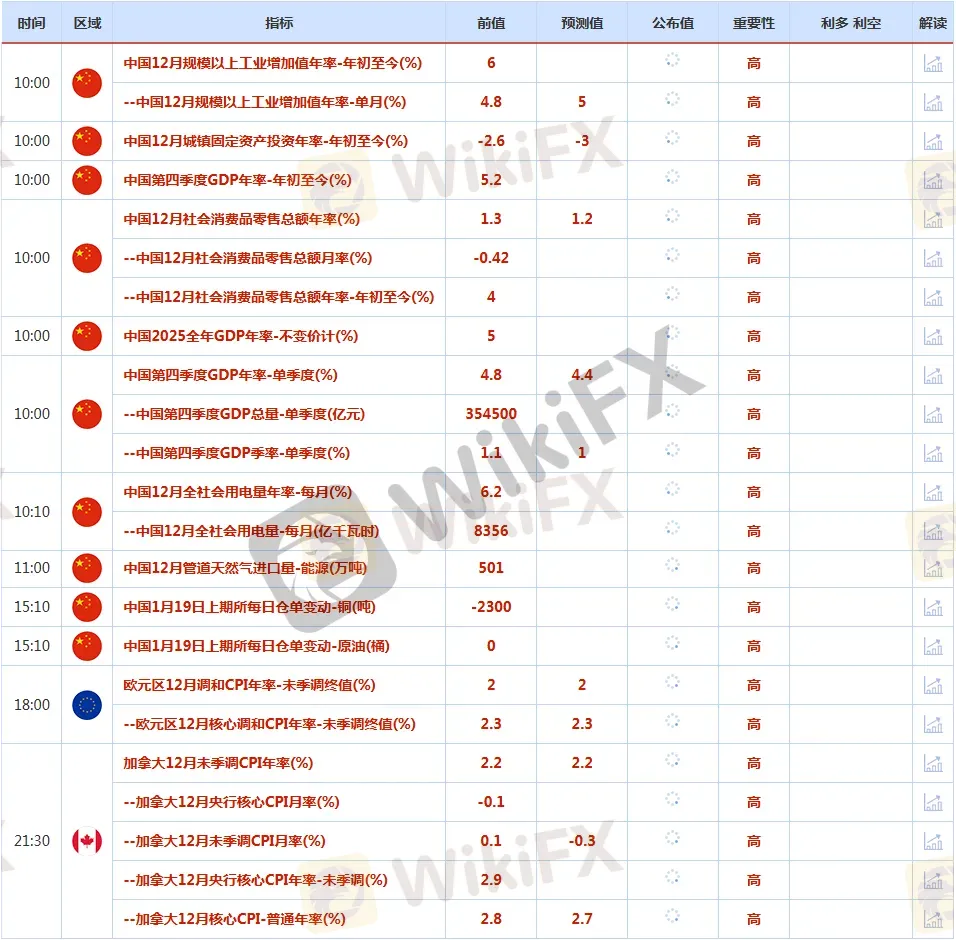
Task: Open indicator 中国第四季度GDP年率-年初至今(%)
Action: (237, 180)
